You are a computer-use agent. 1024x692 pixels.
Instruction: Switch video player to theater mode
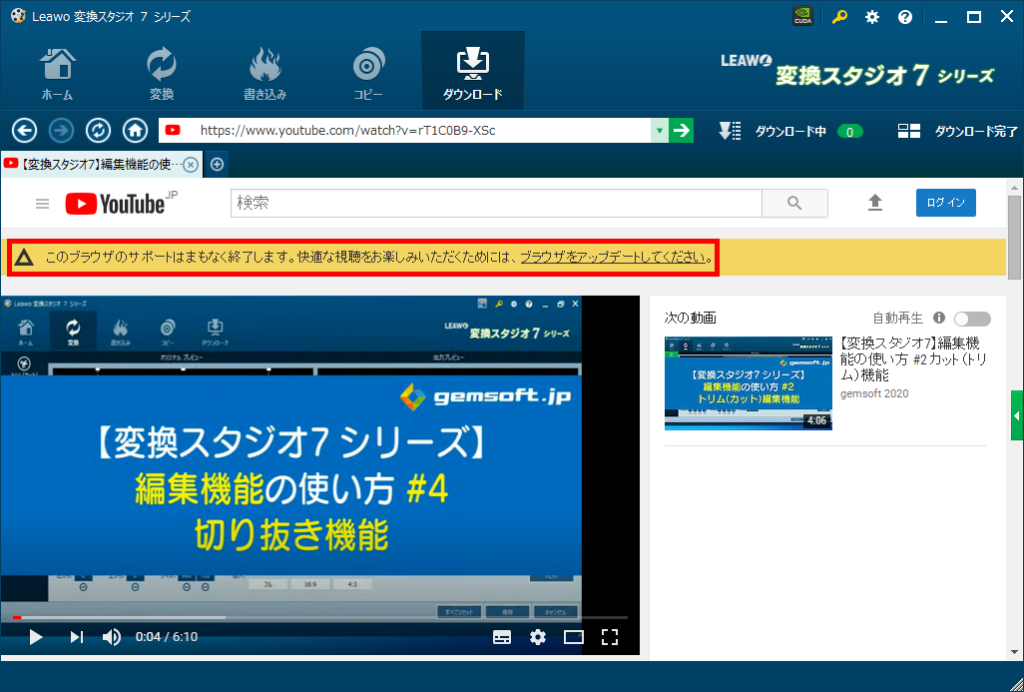[x=573, y=637]
